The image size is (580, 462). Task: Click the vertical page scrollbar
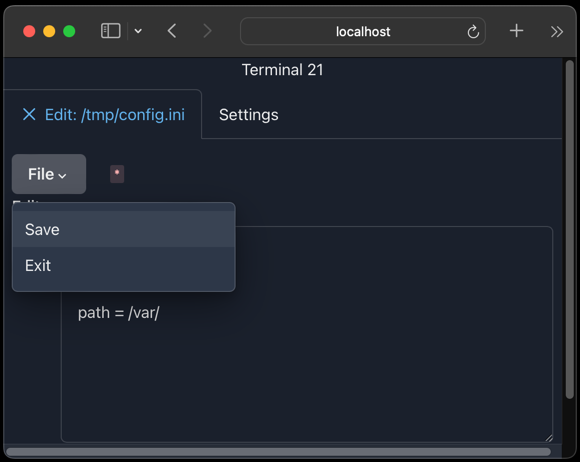[x=570, y=229]
